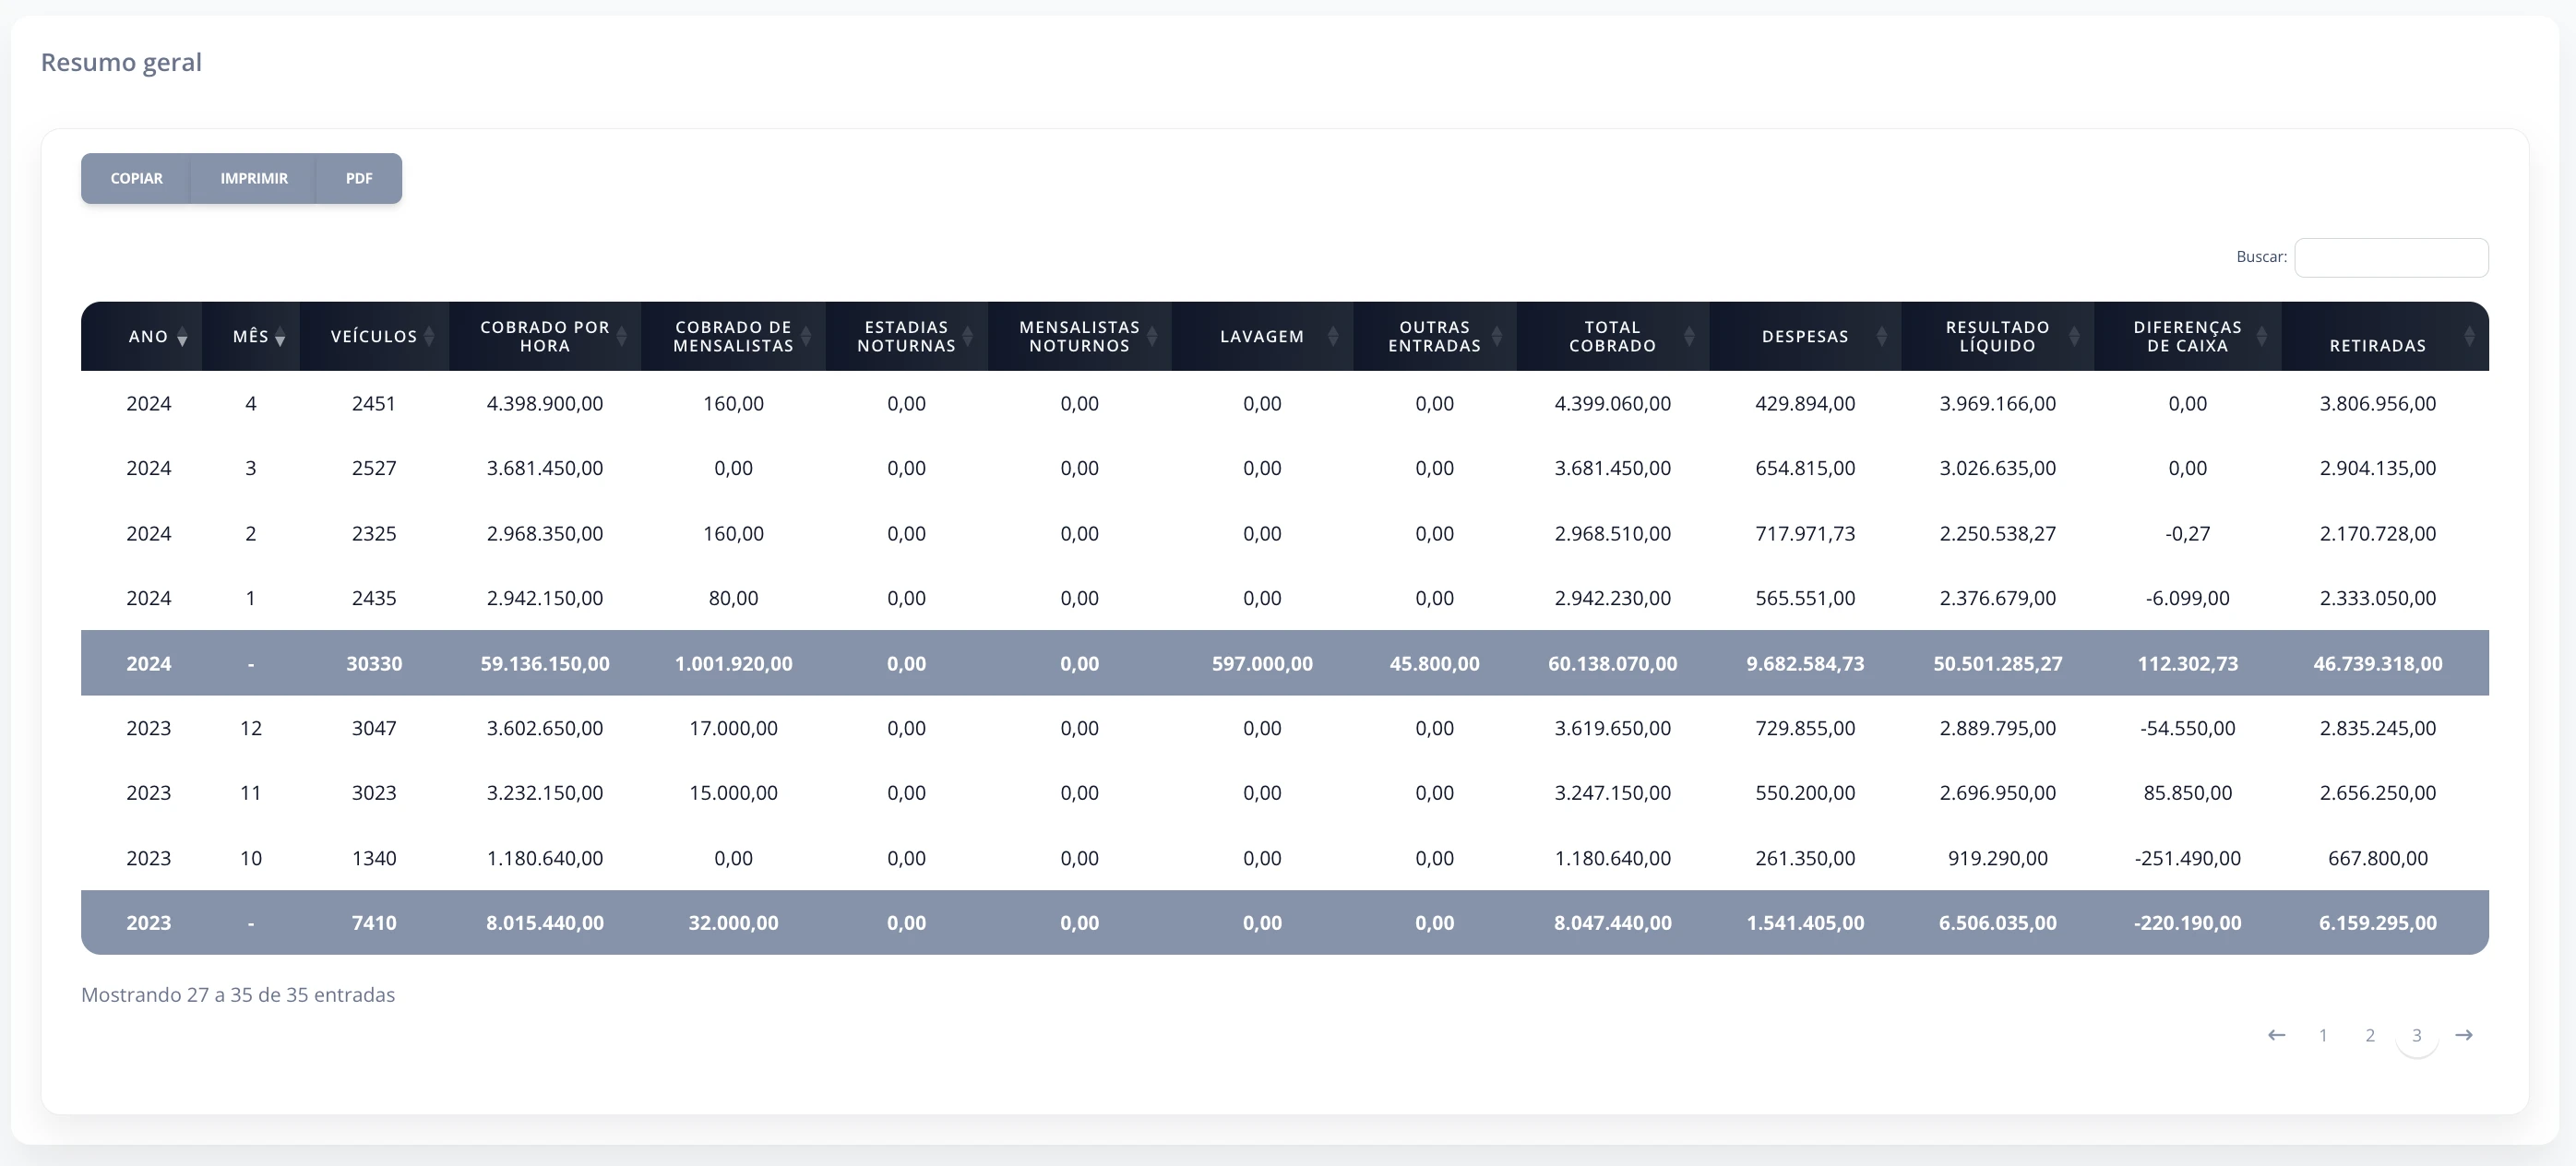Sort by RETIRADAS column header

[x=2378, y=336]
